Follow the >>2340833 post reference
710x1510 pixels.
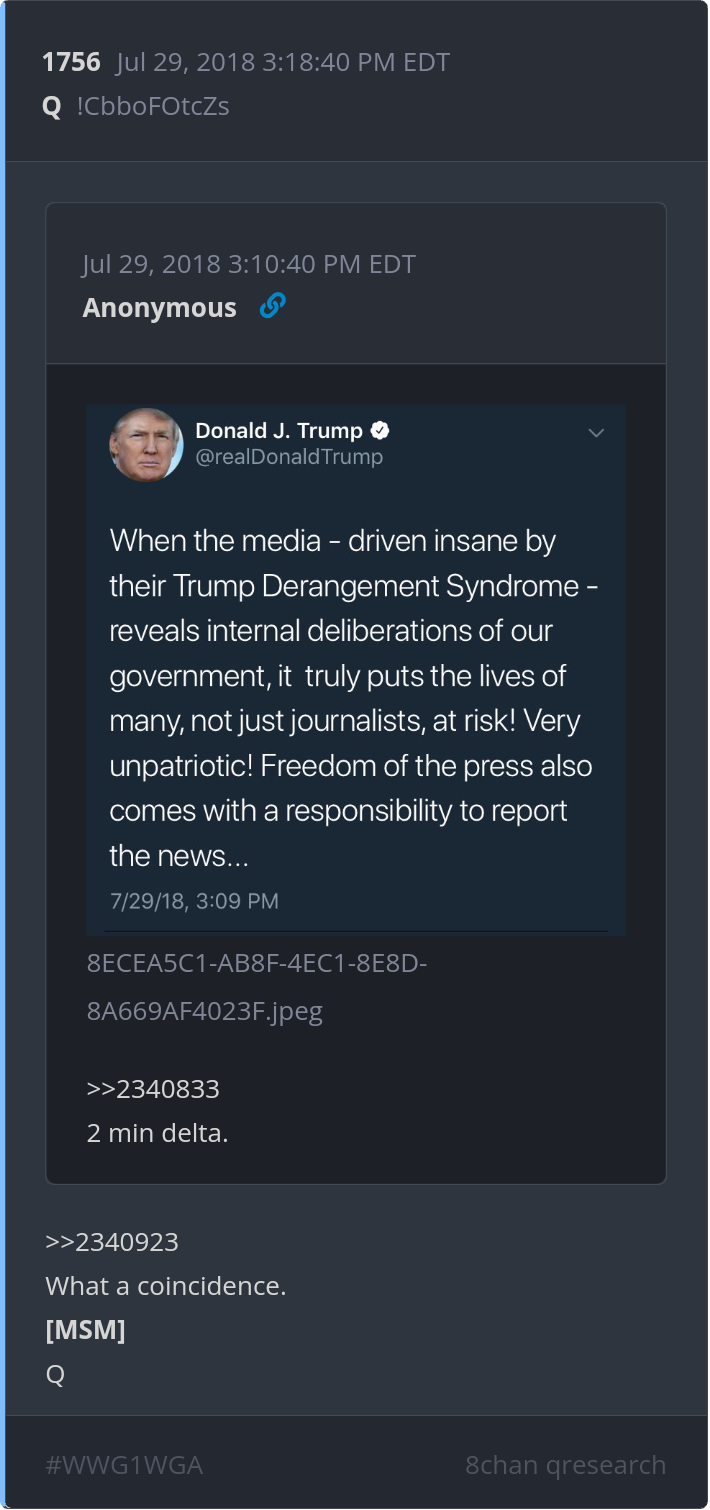pyautogui.click(x=153, y=1089)
